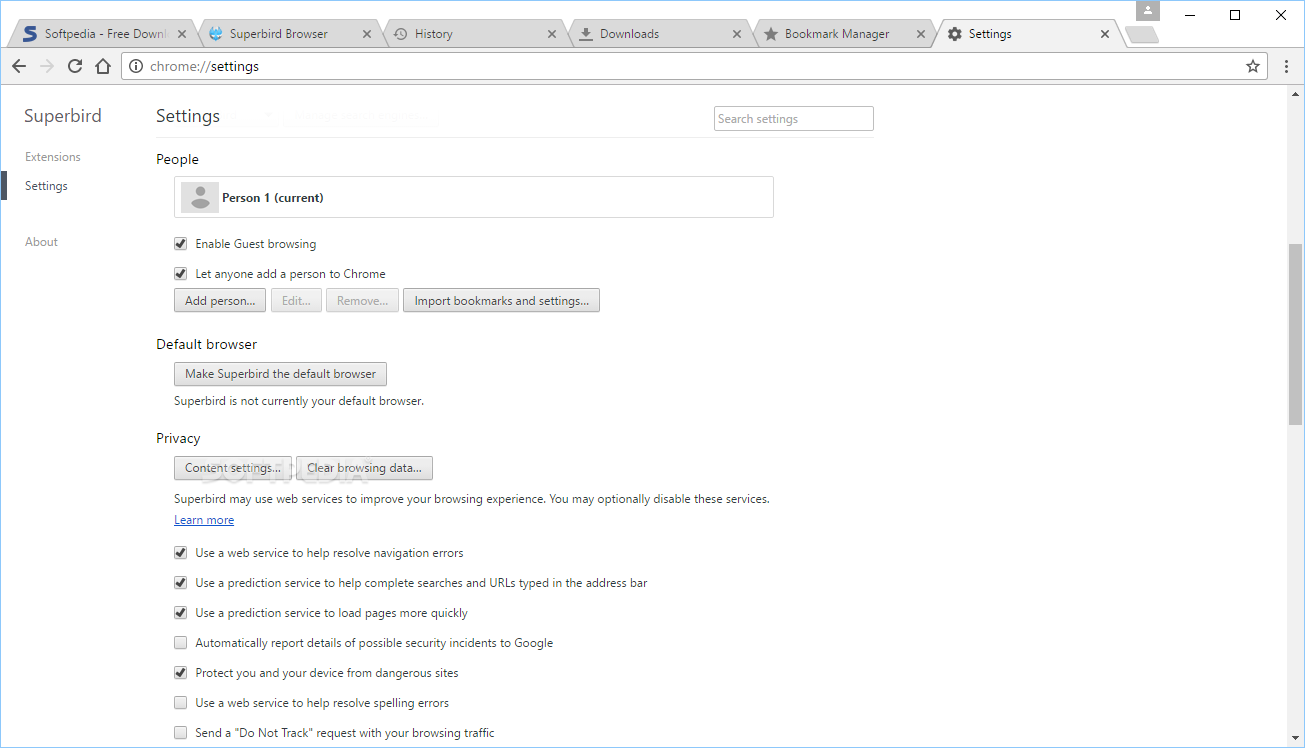Screen dimensions: 1305x748
Task: Open Content settings
Action: (233, 467)
